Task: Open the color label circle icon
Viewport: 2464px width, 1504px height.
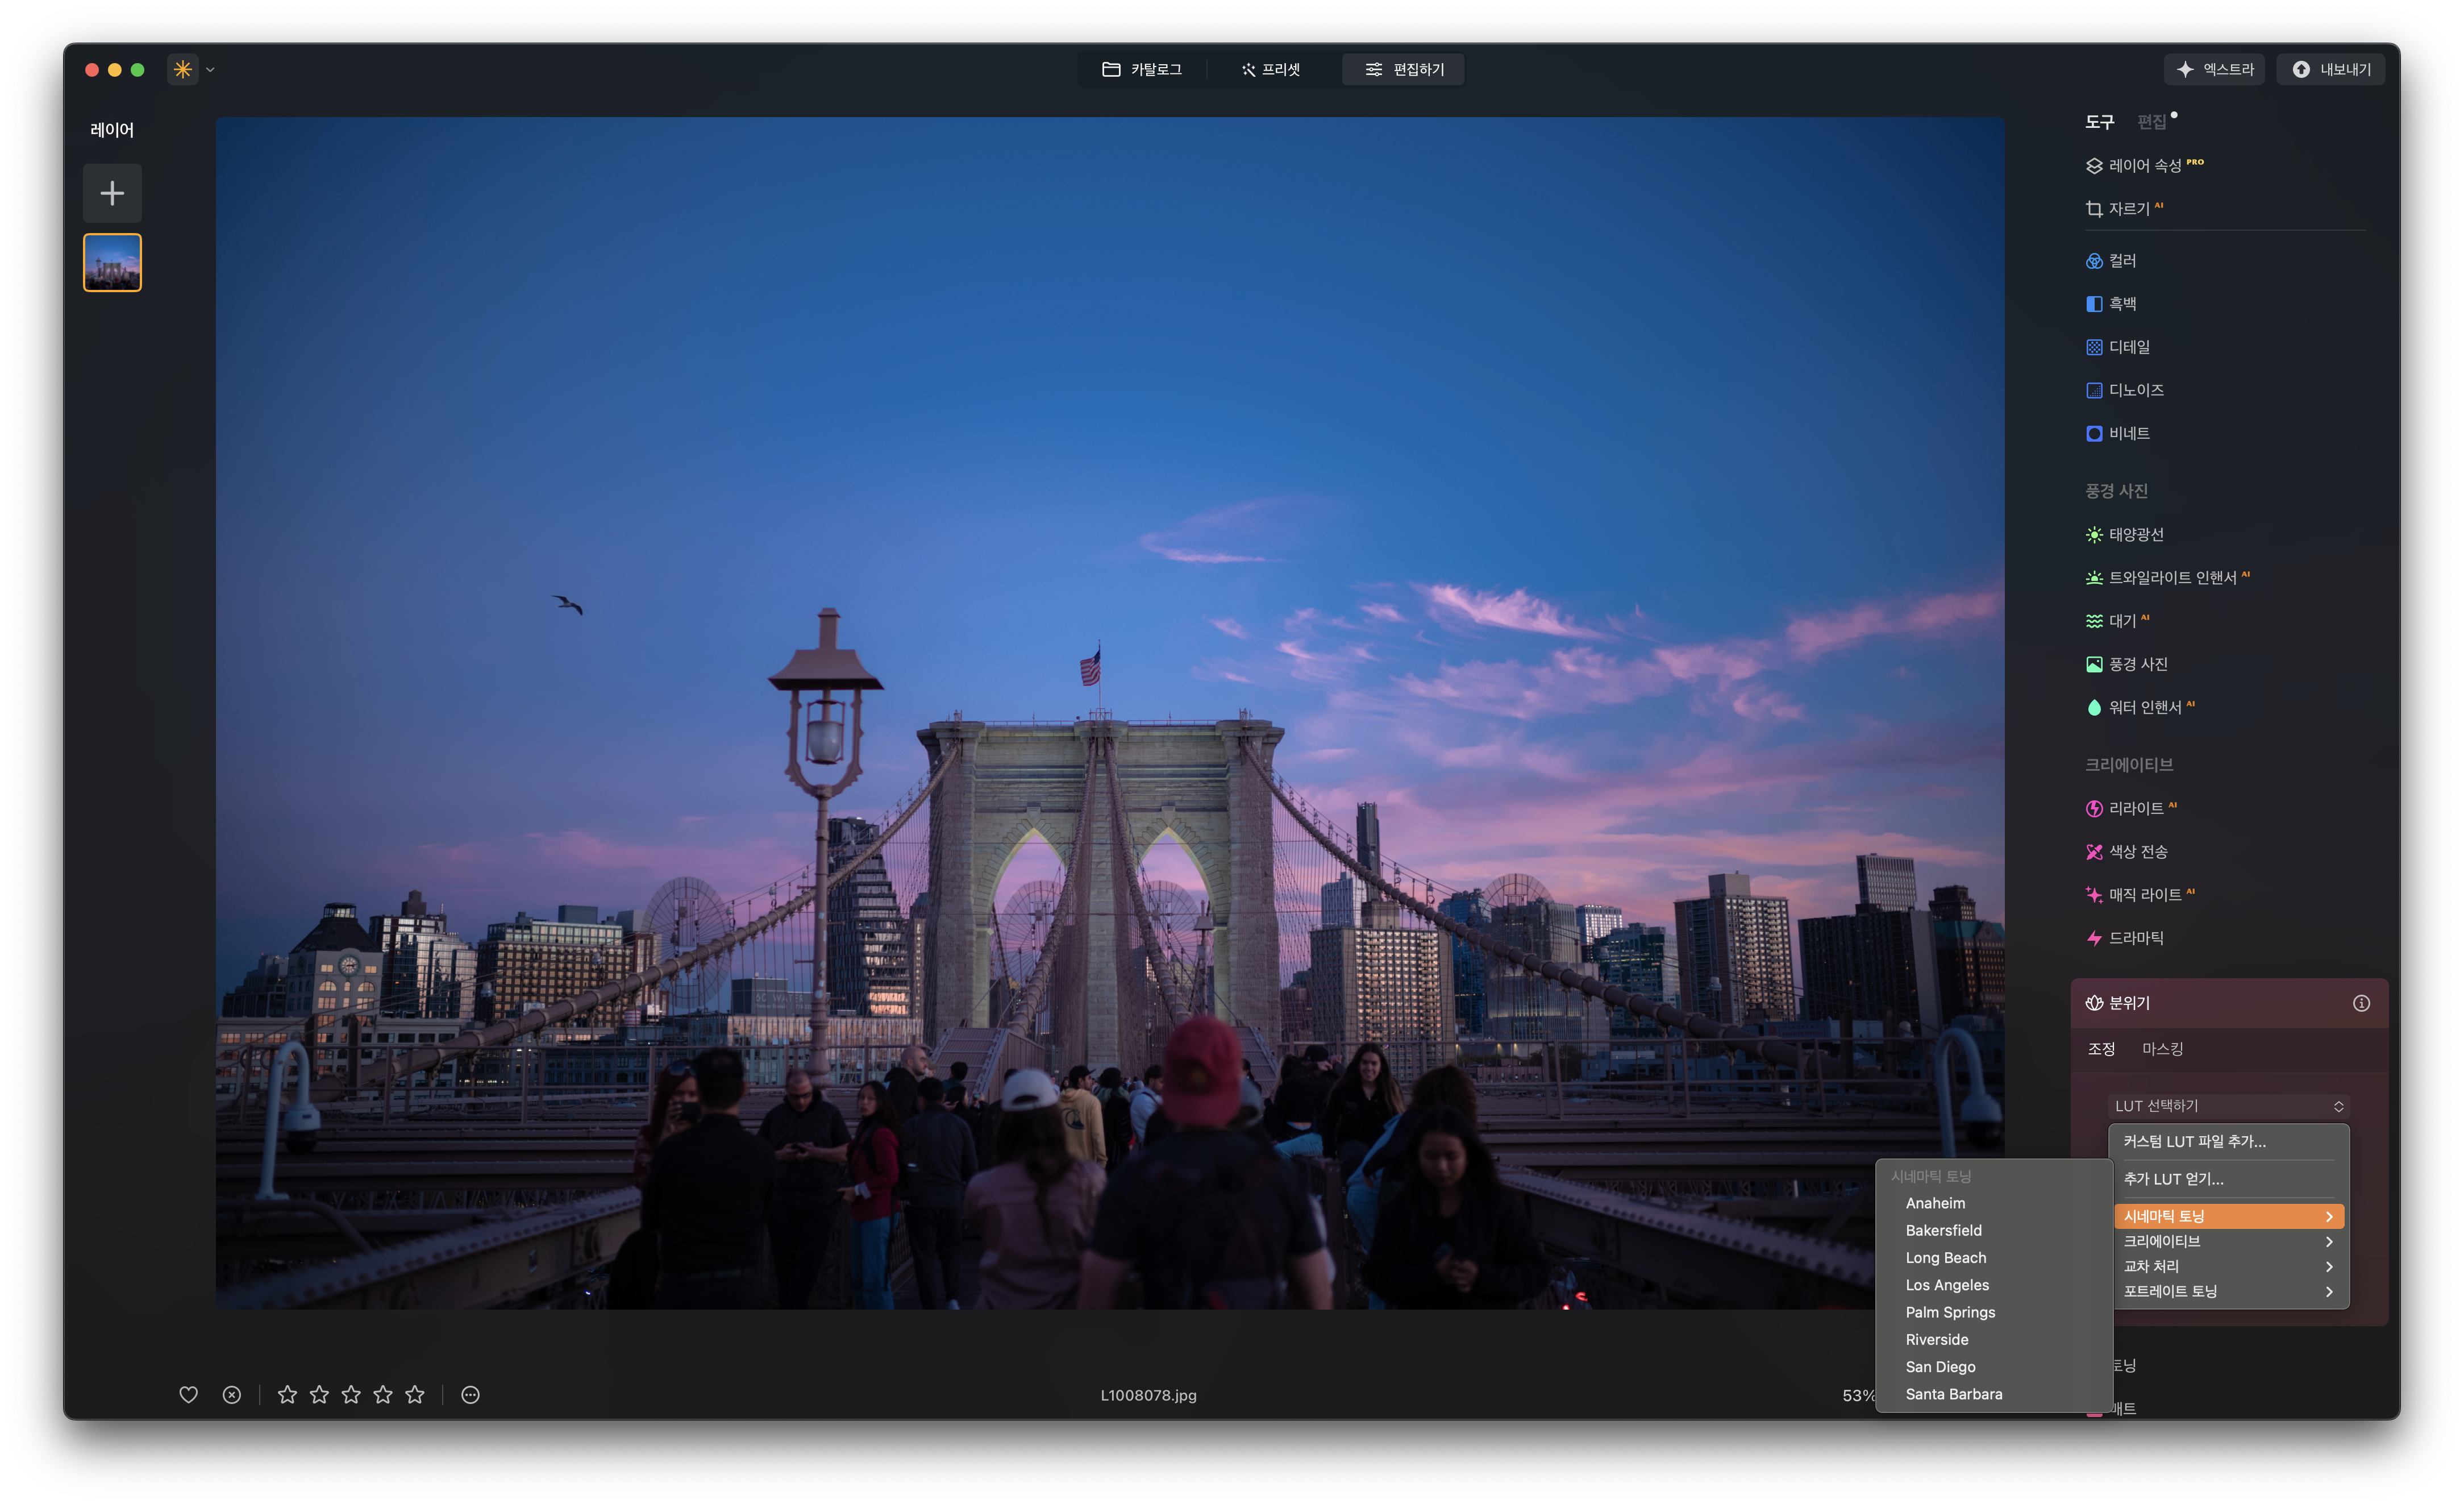Action: (x=470, y=1394)
